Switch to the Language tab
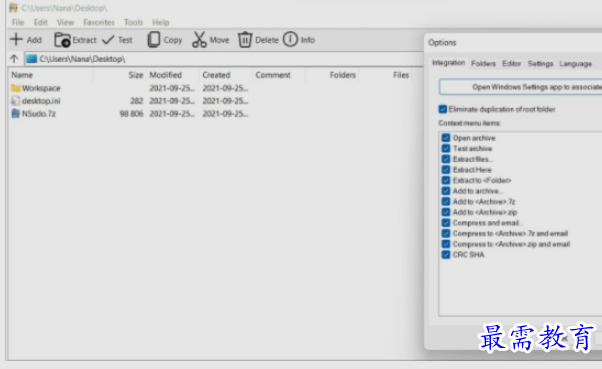This screenshot has width=602, height=369. pos(575,63)
